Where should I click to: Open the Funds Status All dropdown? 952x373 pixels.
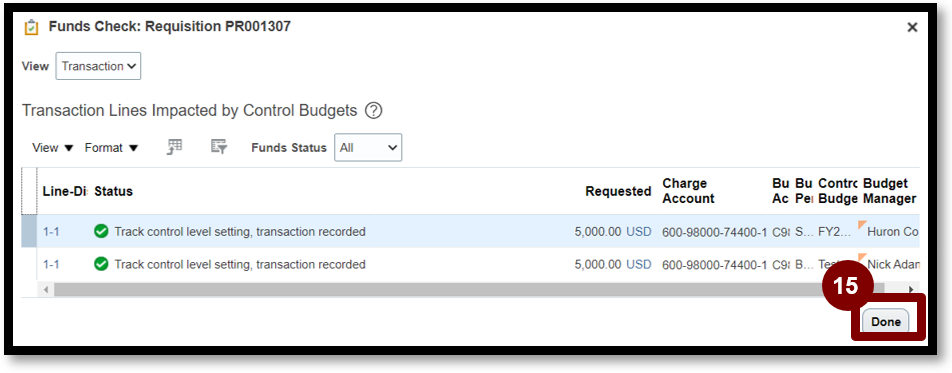coord(368,148)
